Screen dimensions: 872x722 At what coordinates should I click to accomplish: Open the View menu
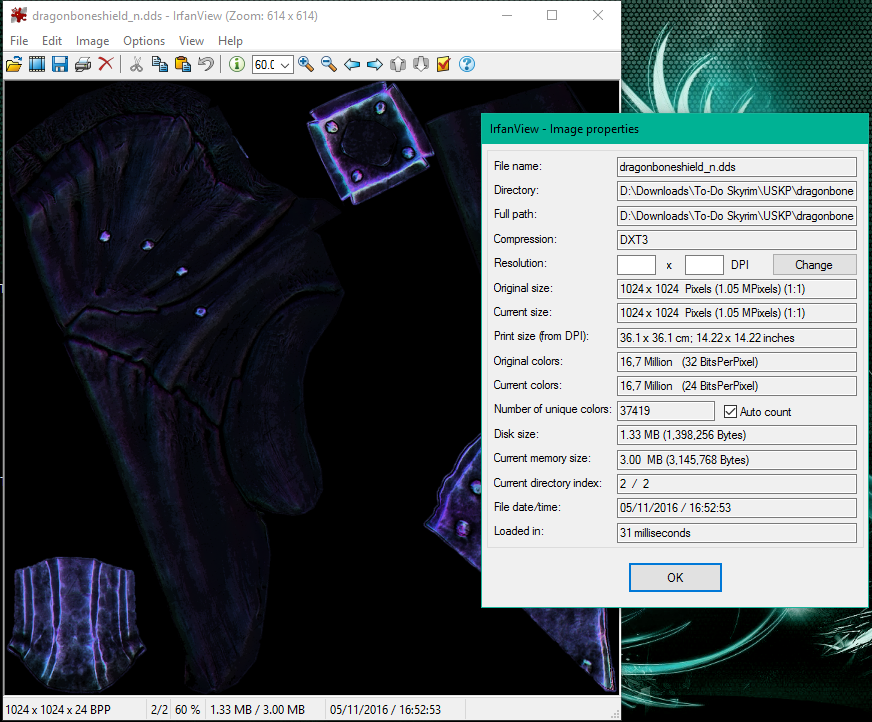tap(191, 41)
